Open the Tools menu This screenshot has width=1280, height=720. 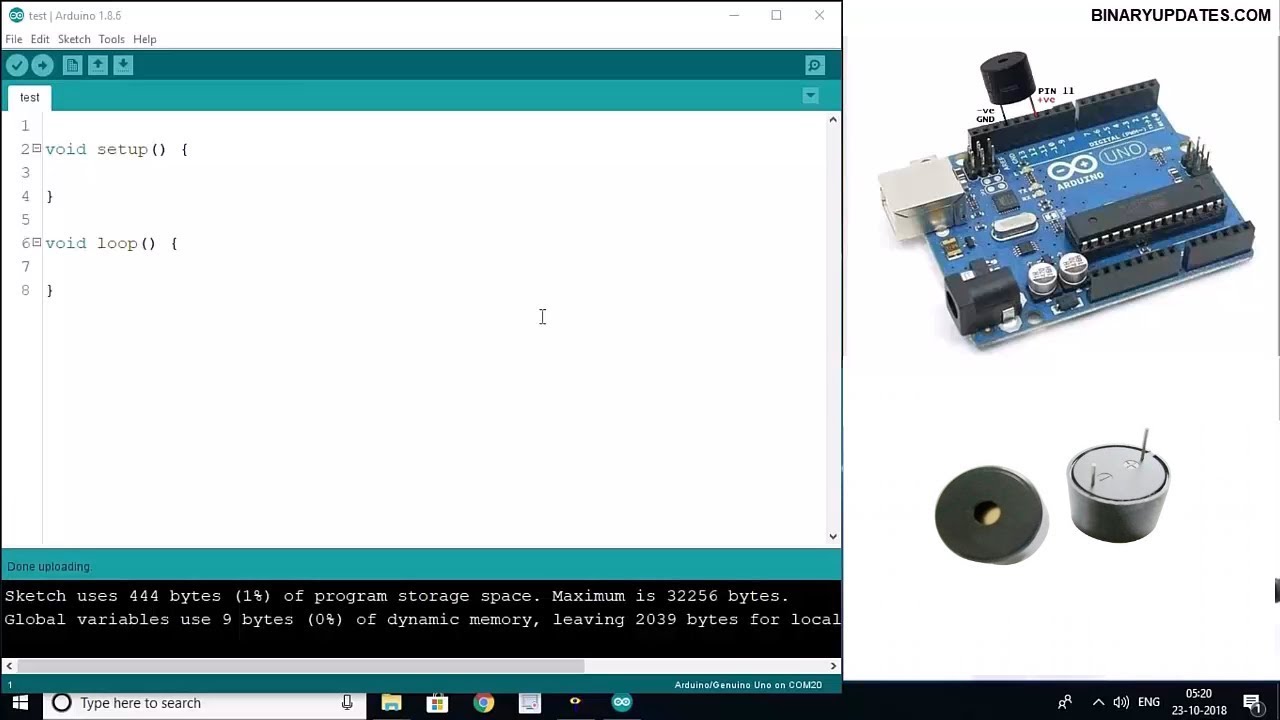pyautogui.click(x=111, y=39)
